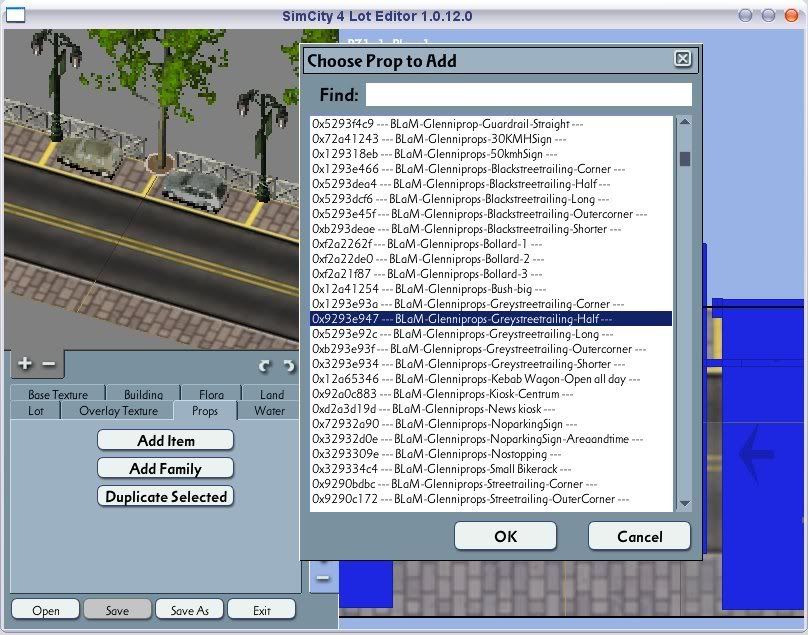Select Streetrailing-OuterCorner prop 0x9290c172
This screenshot has width=808, height=635.
(x=492, y=499)
